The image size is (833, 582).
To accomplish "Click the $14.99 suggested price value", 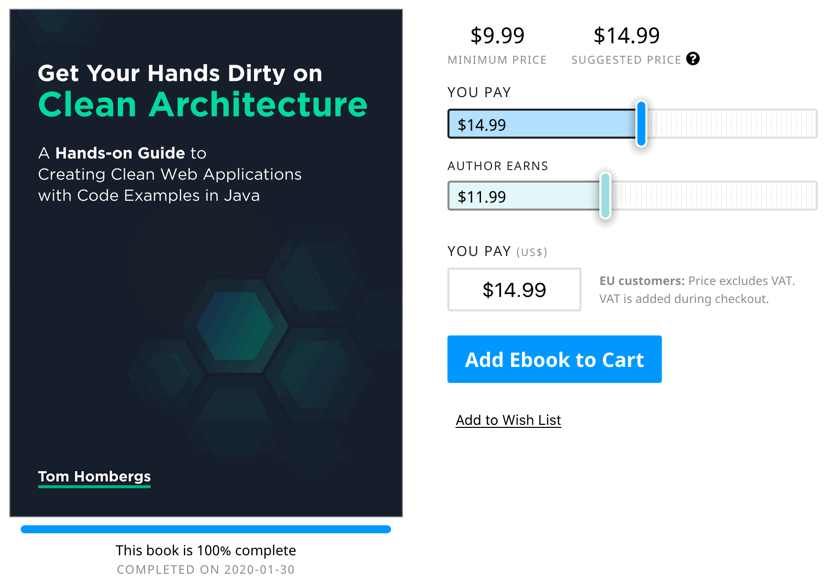I will (x=626, y=36).
